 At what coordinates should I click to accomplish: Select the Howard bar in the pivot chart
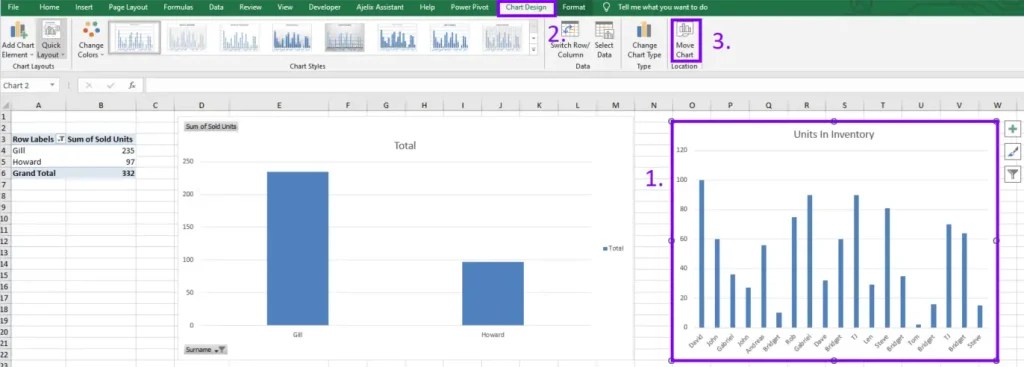tap(492, 293)
